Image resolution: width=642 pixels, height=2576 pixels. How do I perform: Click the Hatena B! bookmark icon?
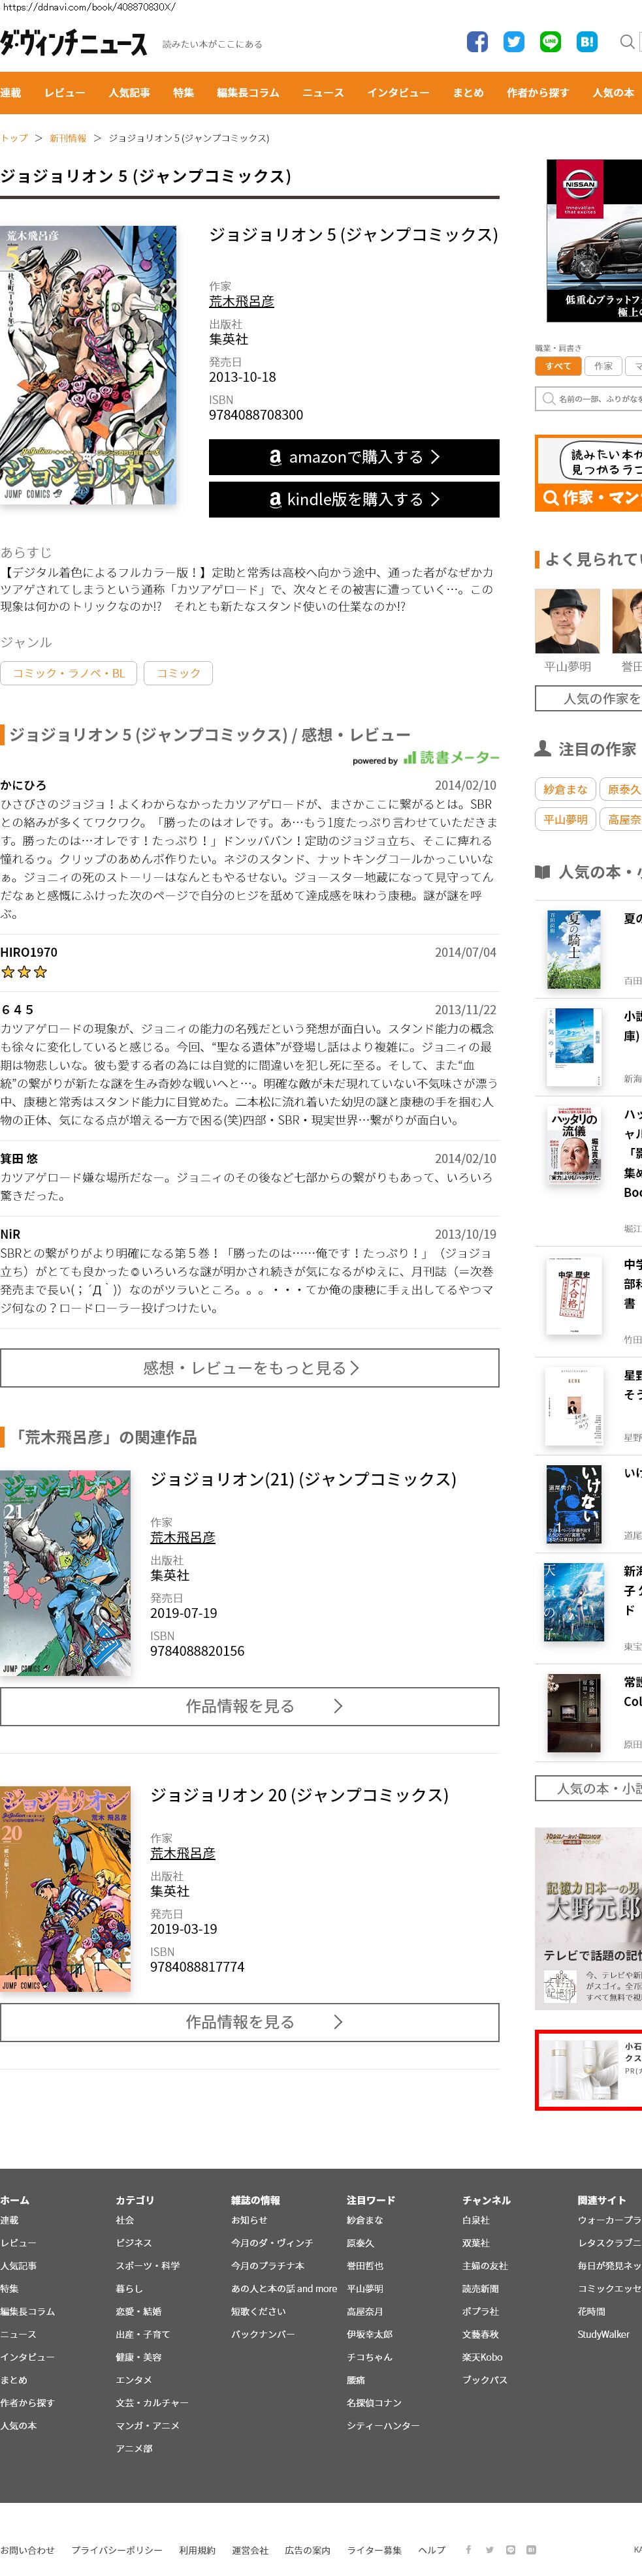pos(587,41)
